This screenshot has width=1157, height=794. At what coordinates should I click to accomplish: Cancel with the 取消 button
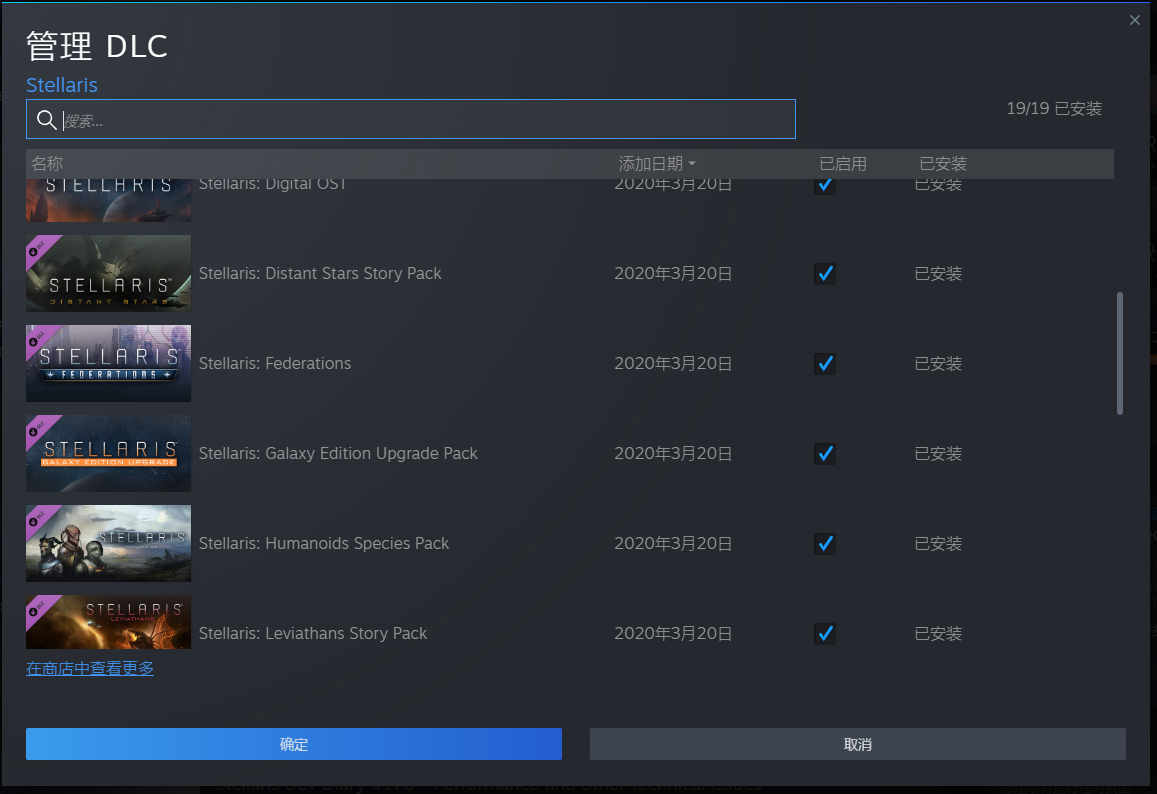(857, 744)
